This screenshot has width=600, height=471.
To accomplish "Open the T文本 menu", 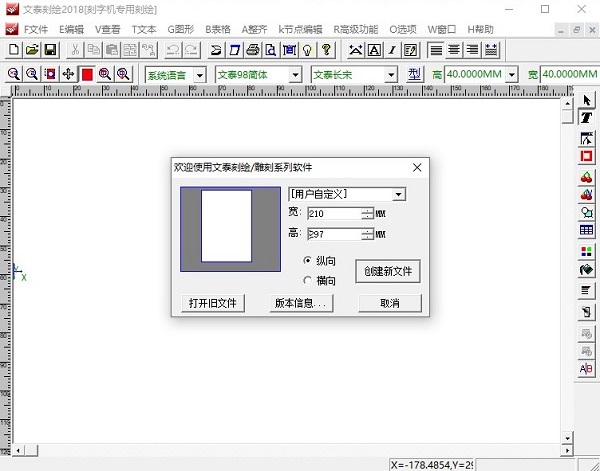I will click(144, 29).
